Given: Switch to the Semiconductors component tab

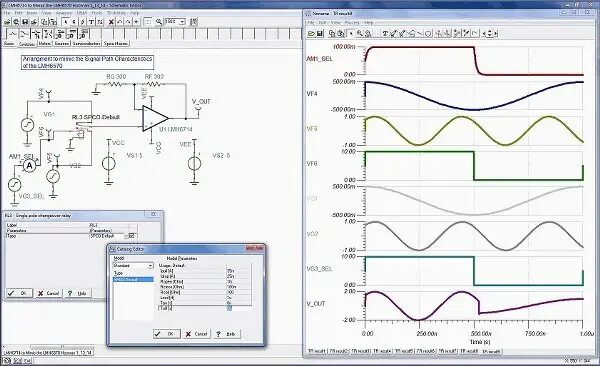Looking at the screenshot, I should 86,44.
